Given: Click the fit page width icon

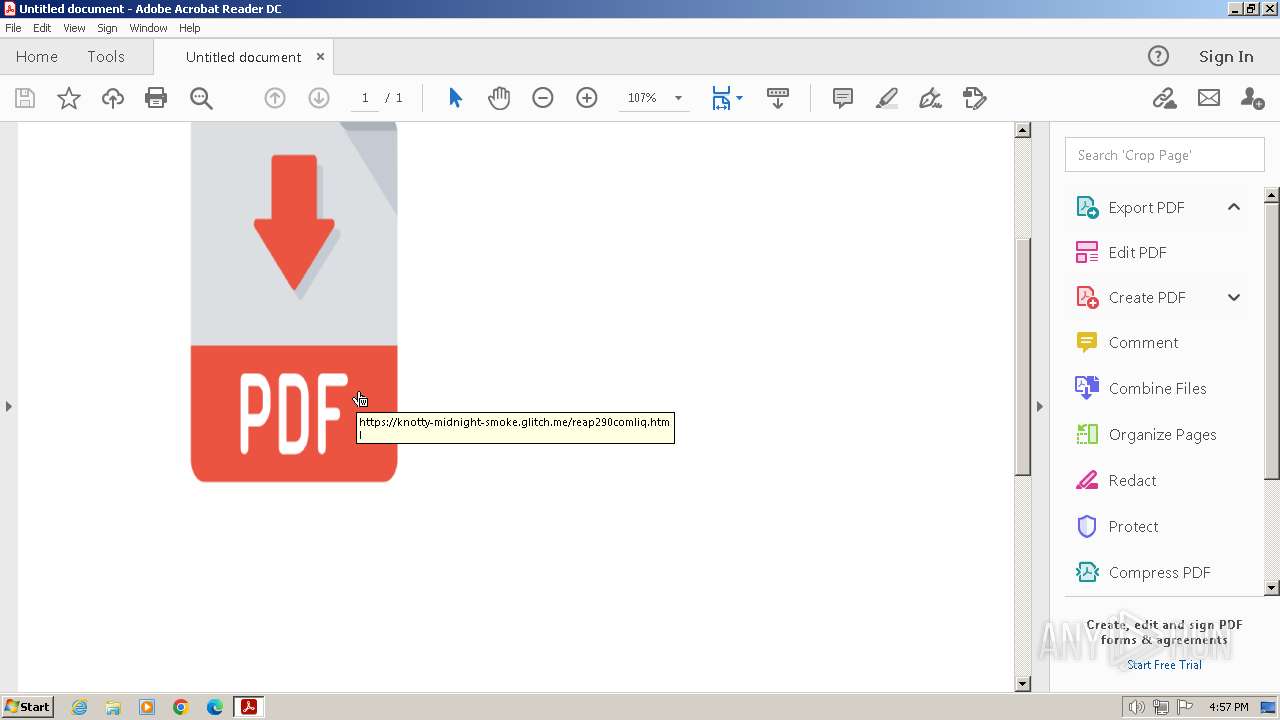Looking at the screenshot, I should [x=721, y=98].
